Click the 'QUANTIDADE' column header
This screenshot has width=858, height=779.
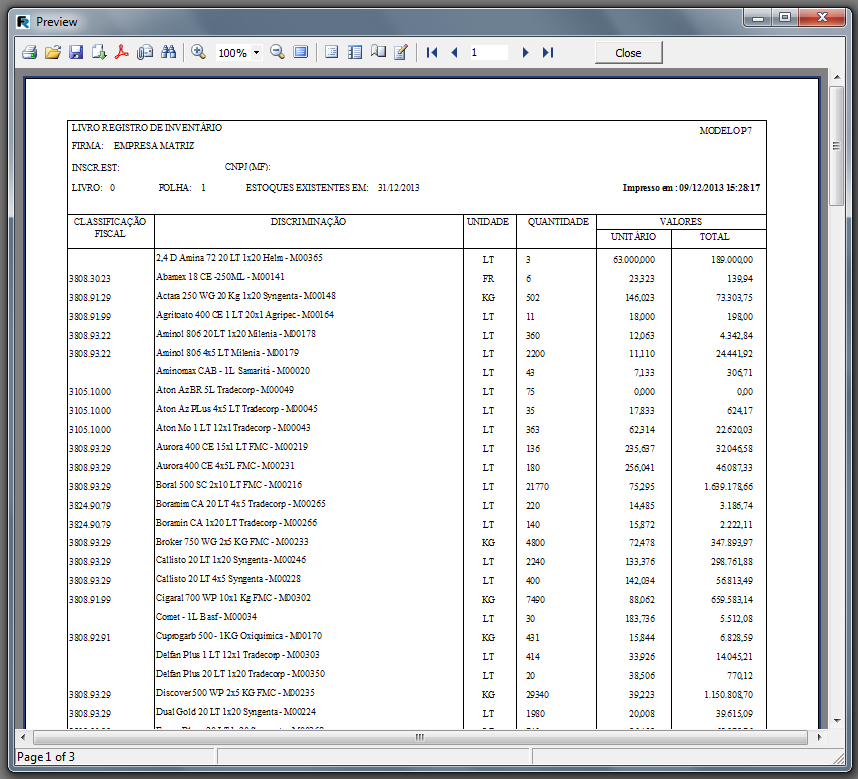(x=558, y=222)
